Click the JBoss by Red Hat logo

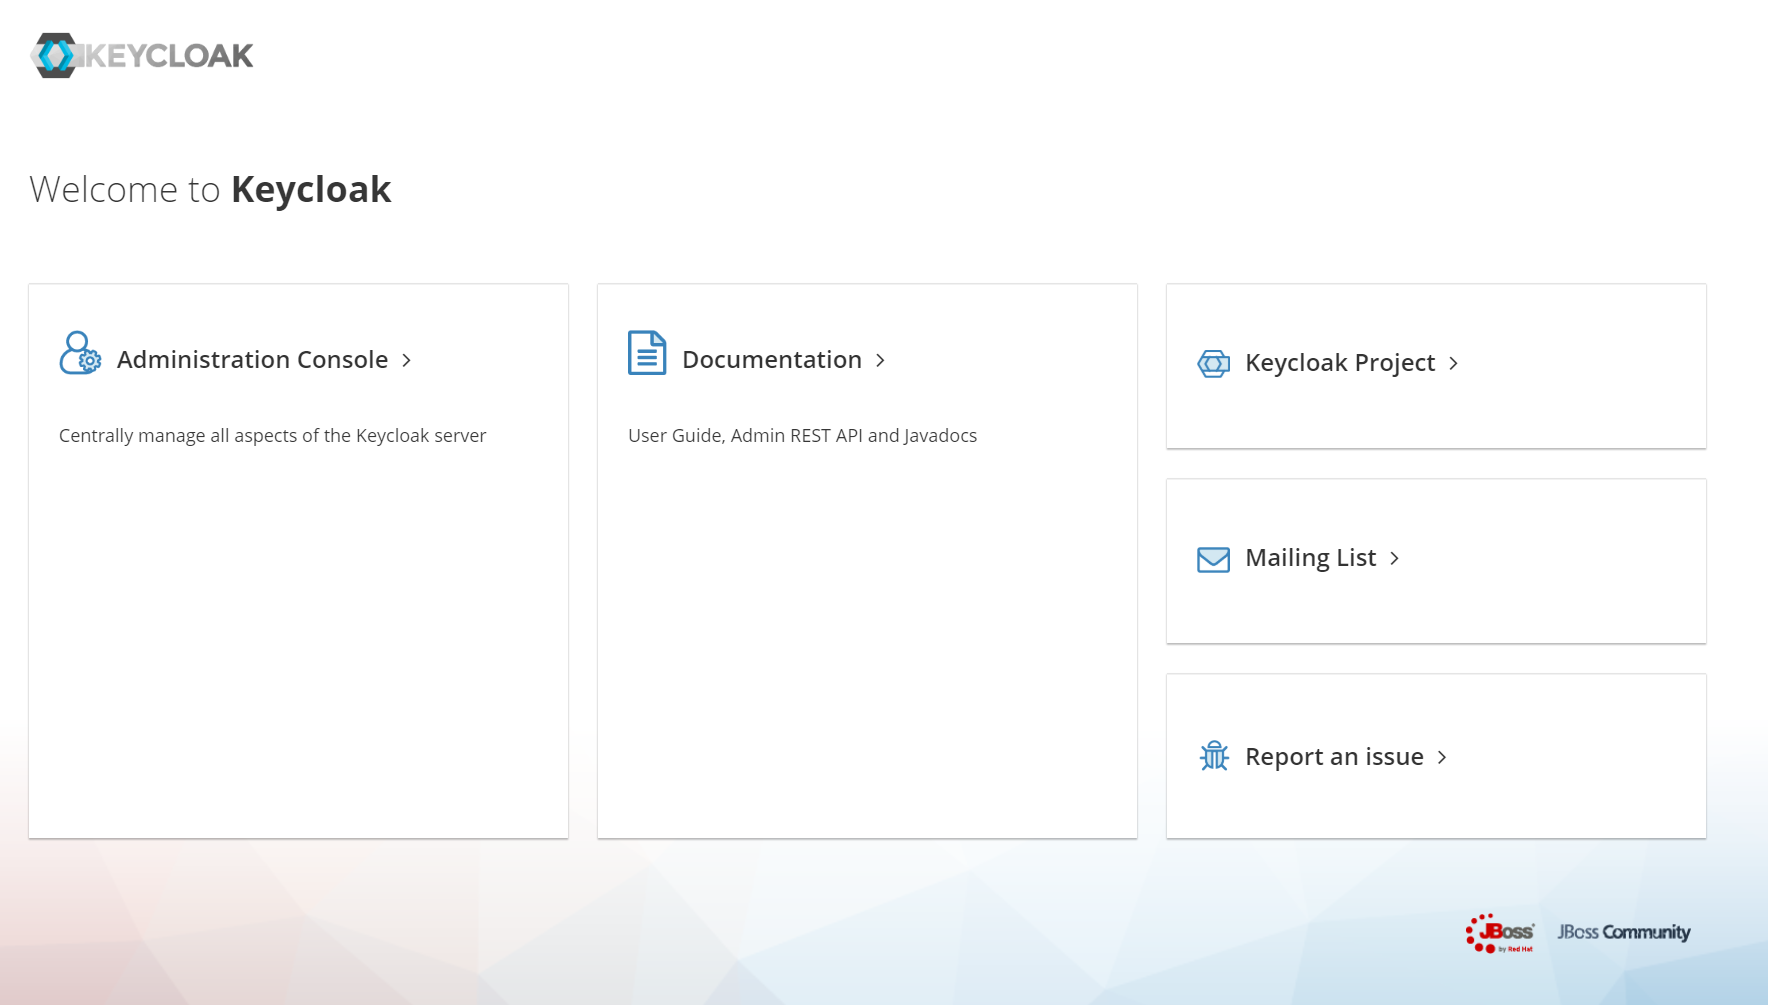(x=1500, y=933)
